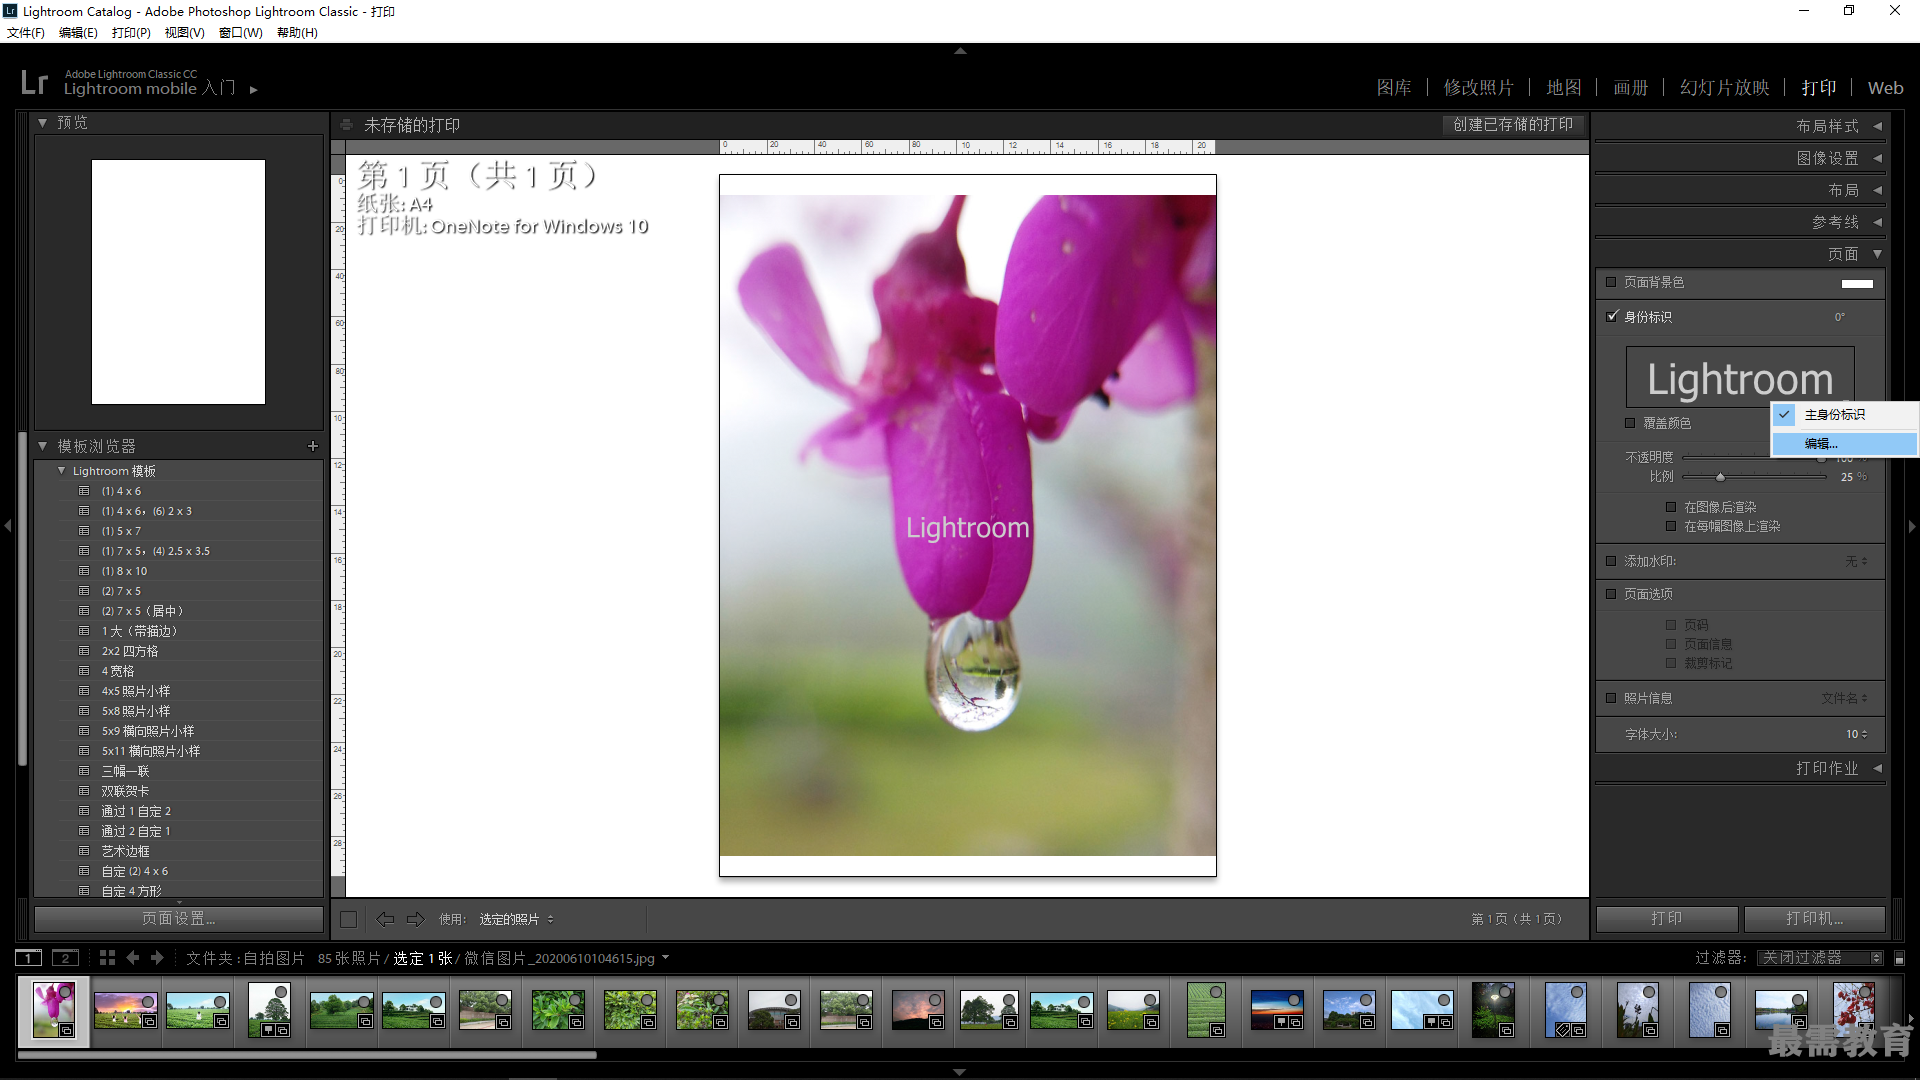Collapse 预览 panel
1920x1080 pixels.
(x=43, y=123)
